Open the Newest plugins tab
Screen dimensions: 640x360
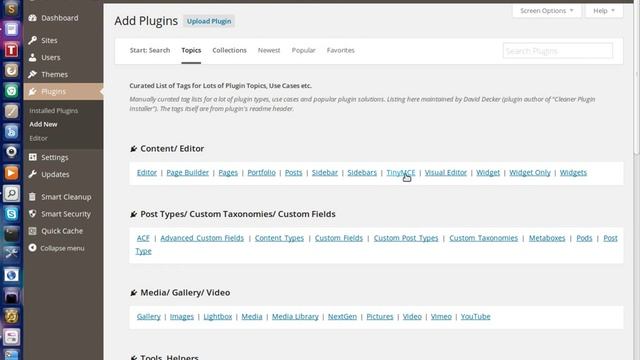coord(269,50)
